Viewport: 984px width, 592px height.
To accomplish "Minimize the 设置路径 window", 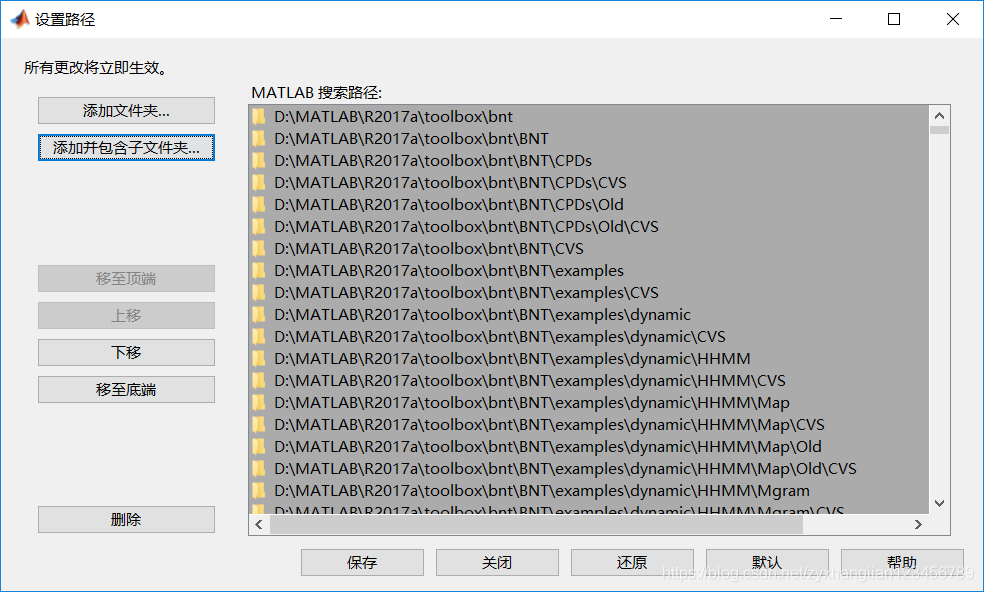I will click(836, 19).
